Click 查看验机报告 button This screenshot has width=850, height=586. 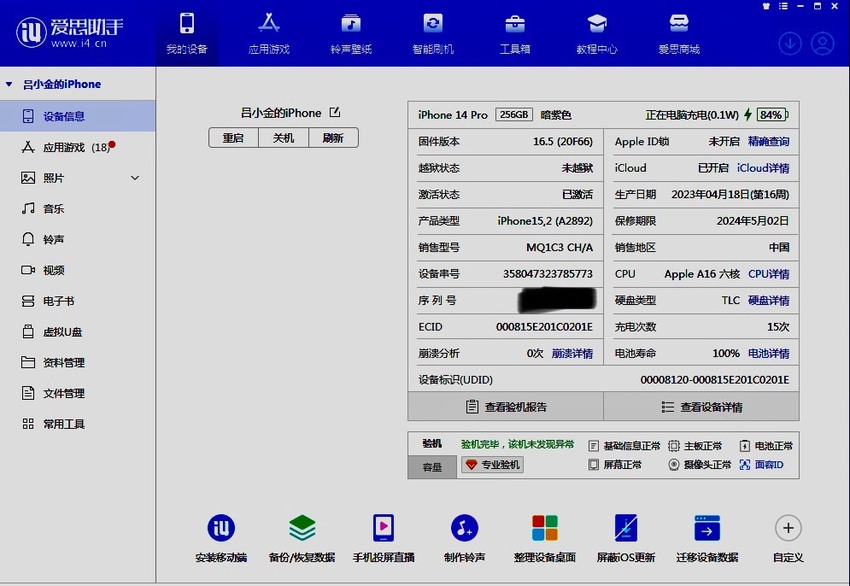pyautogui.click(x=506, y=407)
